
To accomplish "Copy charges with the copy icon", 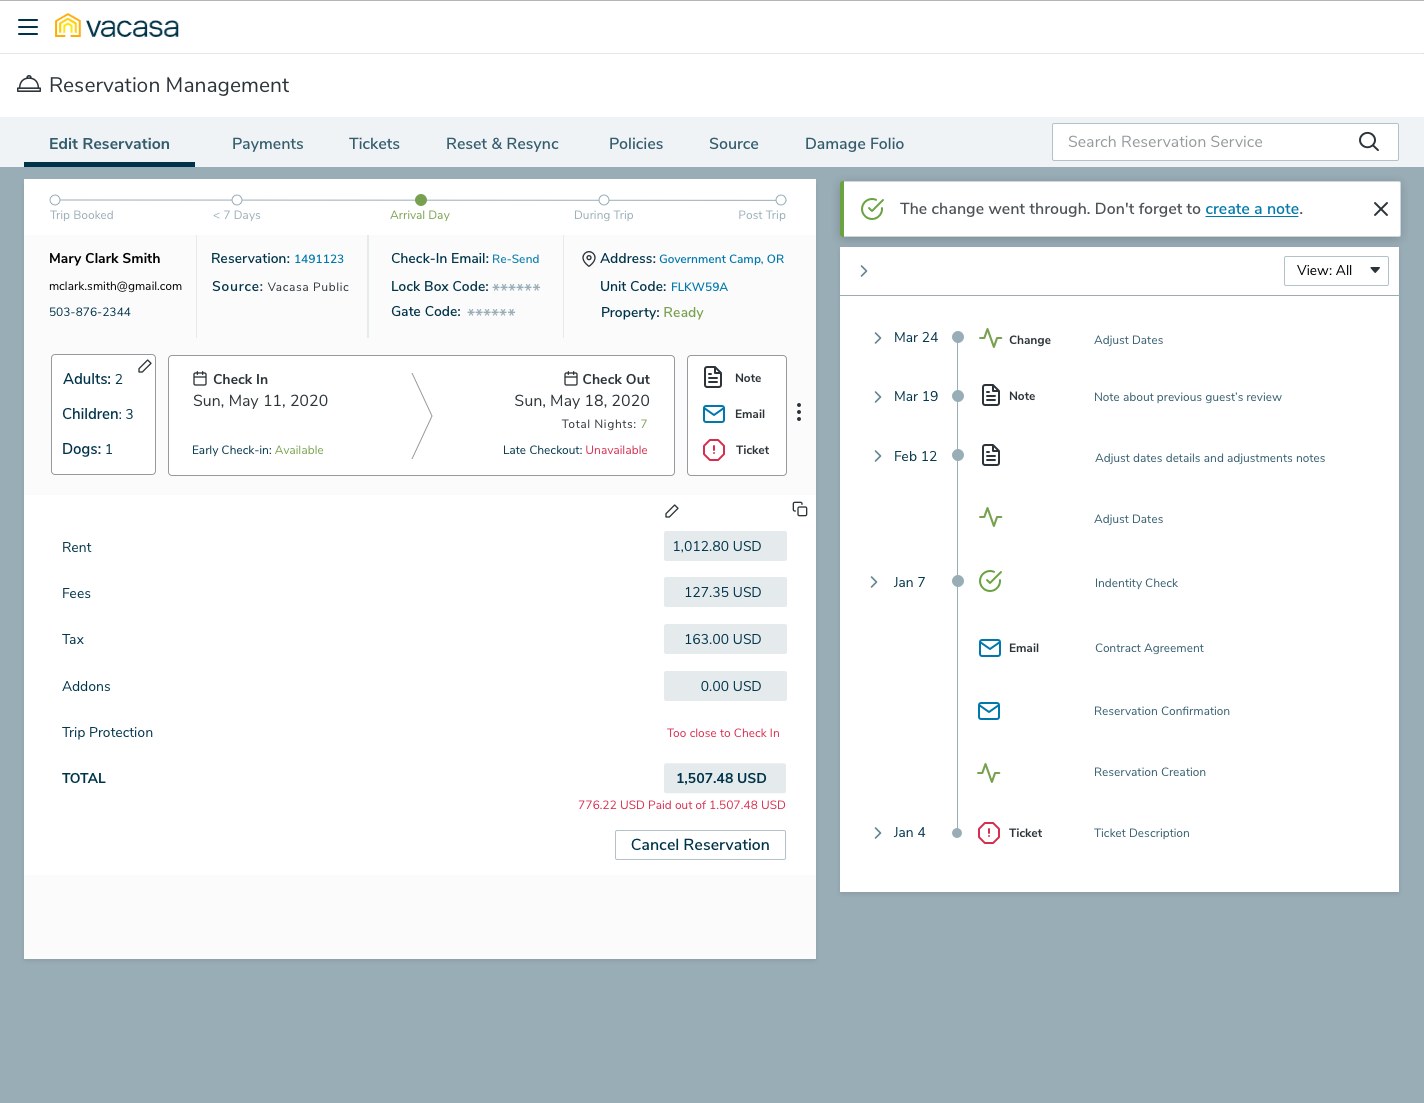I will coord(800,509).
